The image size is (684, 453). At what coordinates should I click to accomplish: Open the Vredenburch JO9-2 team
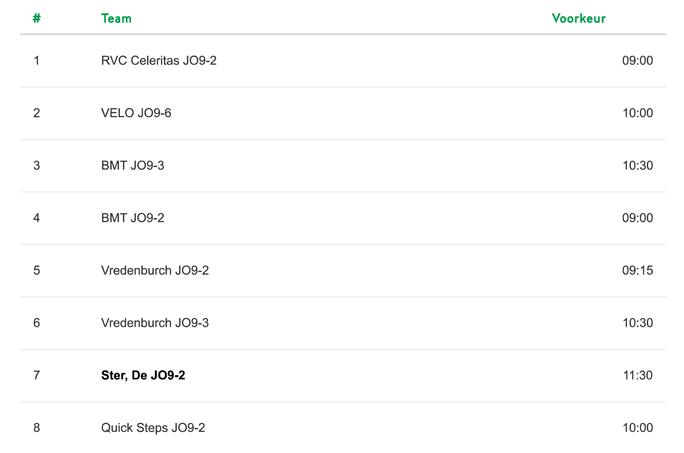point(155,270)
